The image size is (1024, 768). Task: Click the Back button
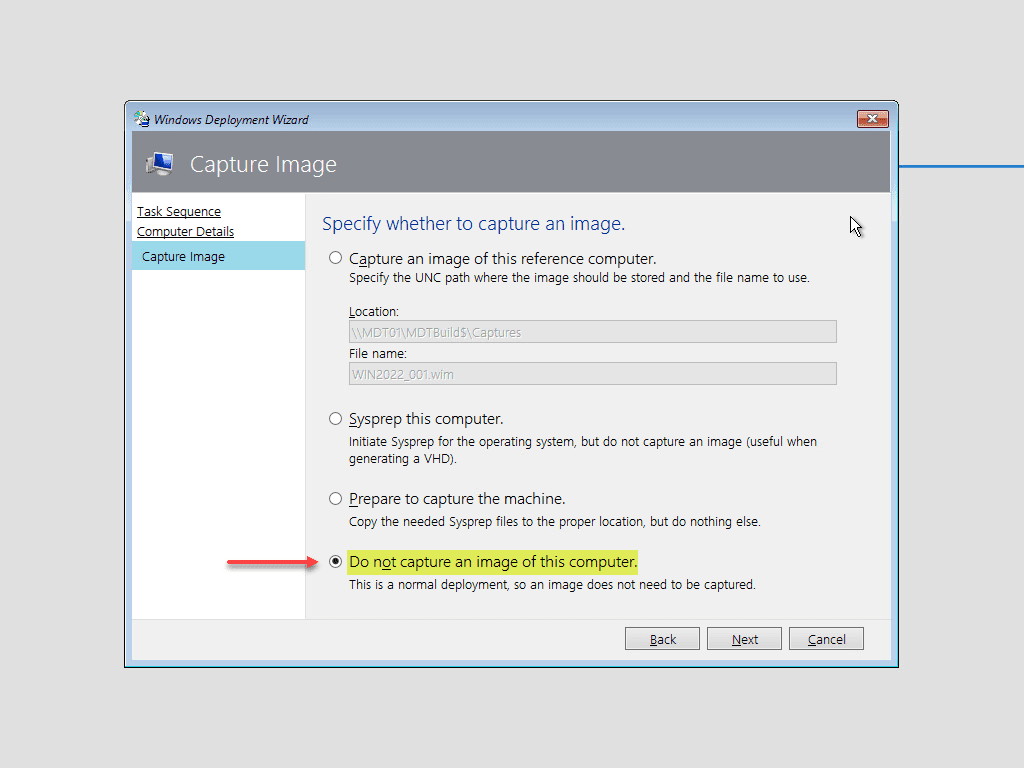tap(662, 638)
